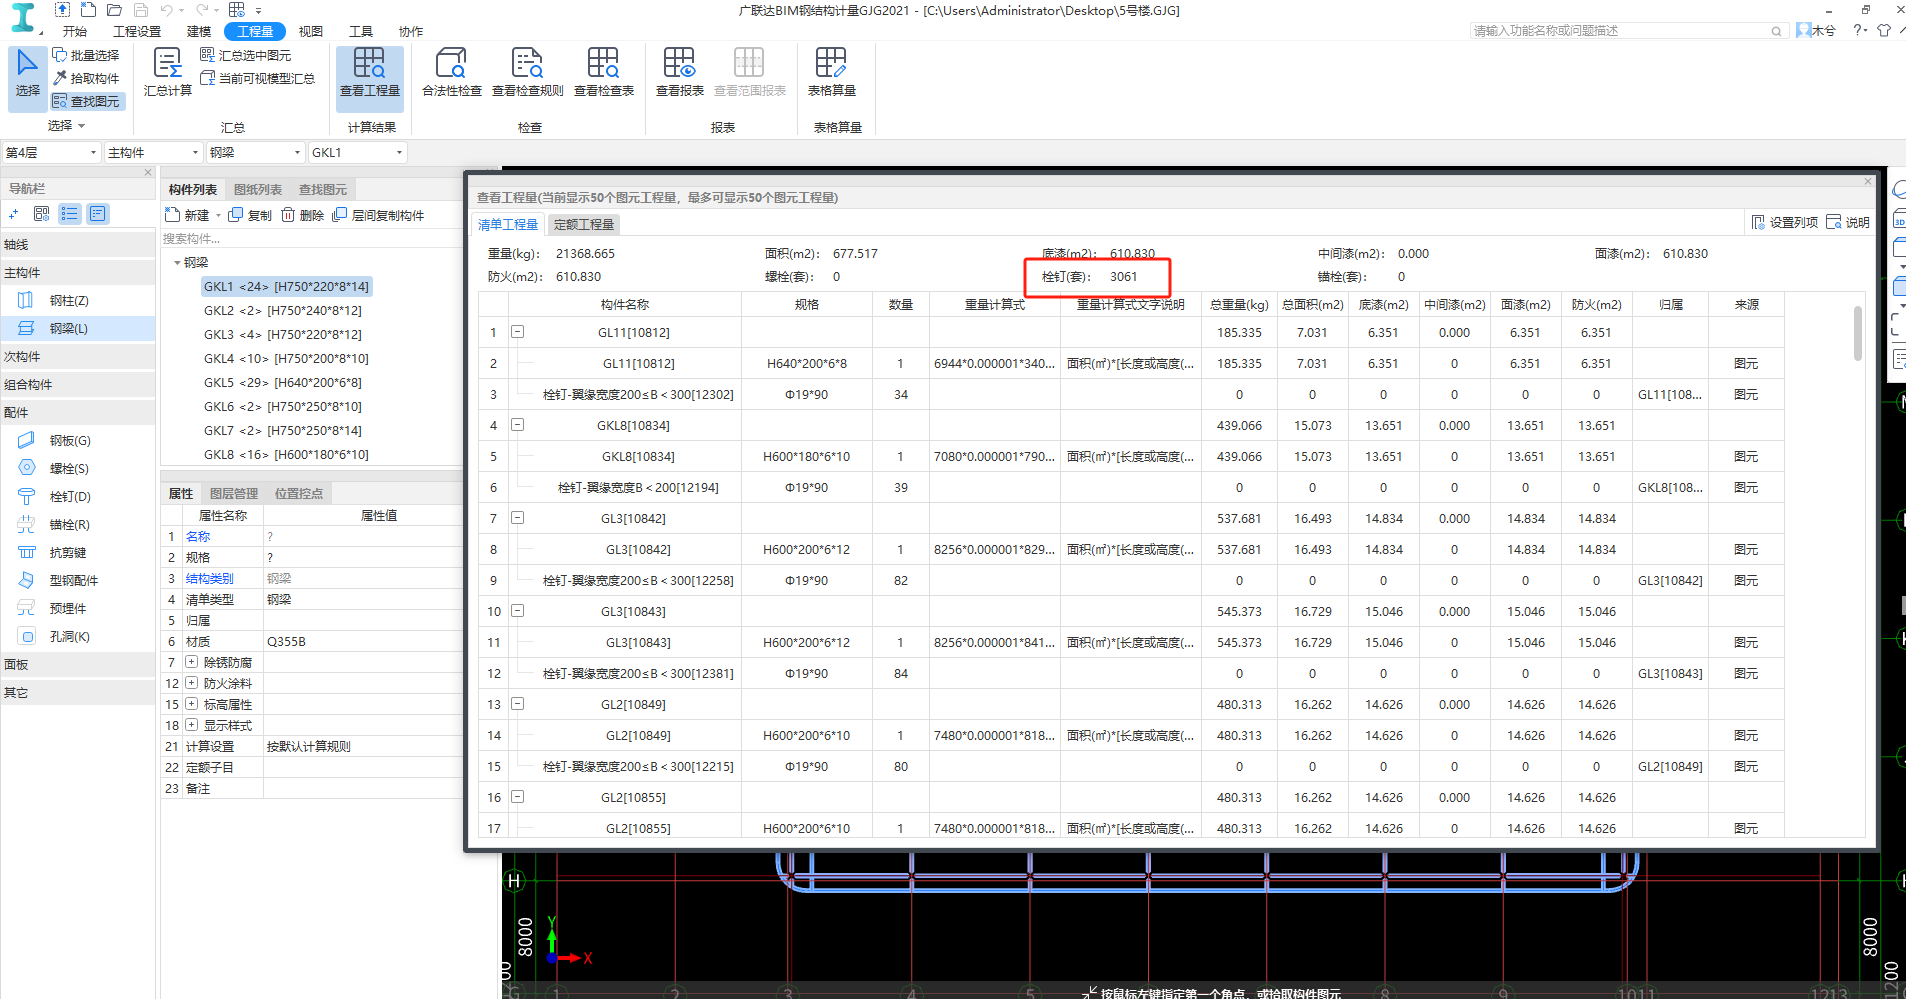Click 批量选择 tool

(86, 55)
